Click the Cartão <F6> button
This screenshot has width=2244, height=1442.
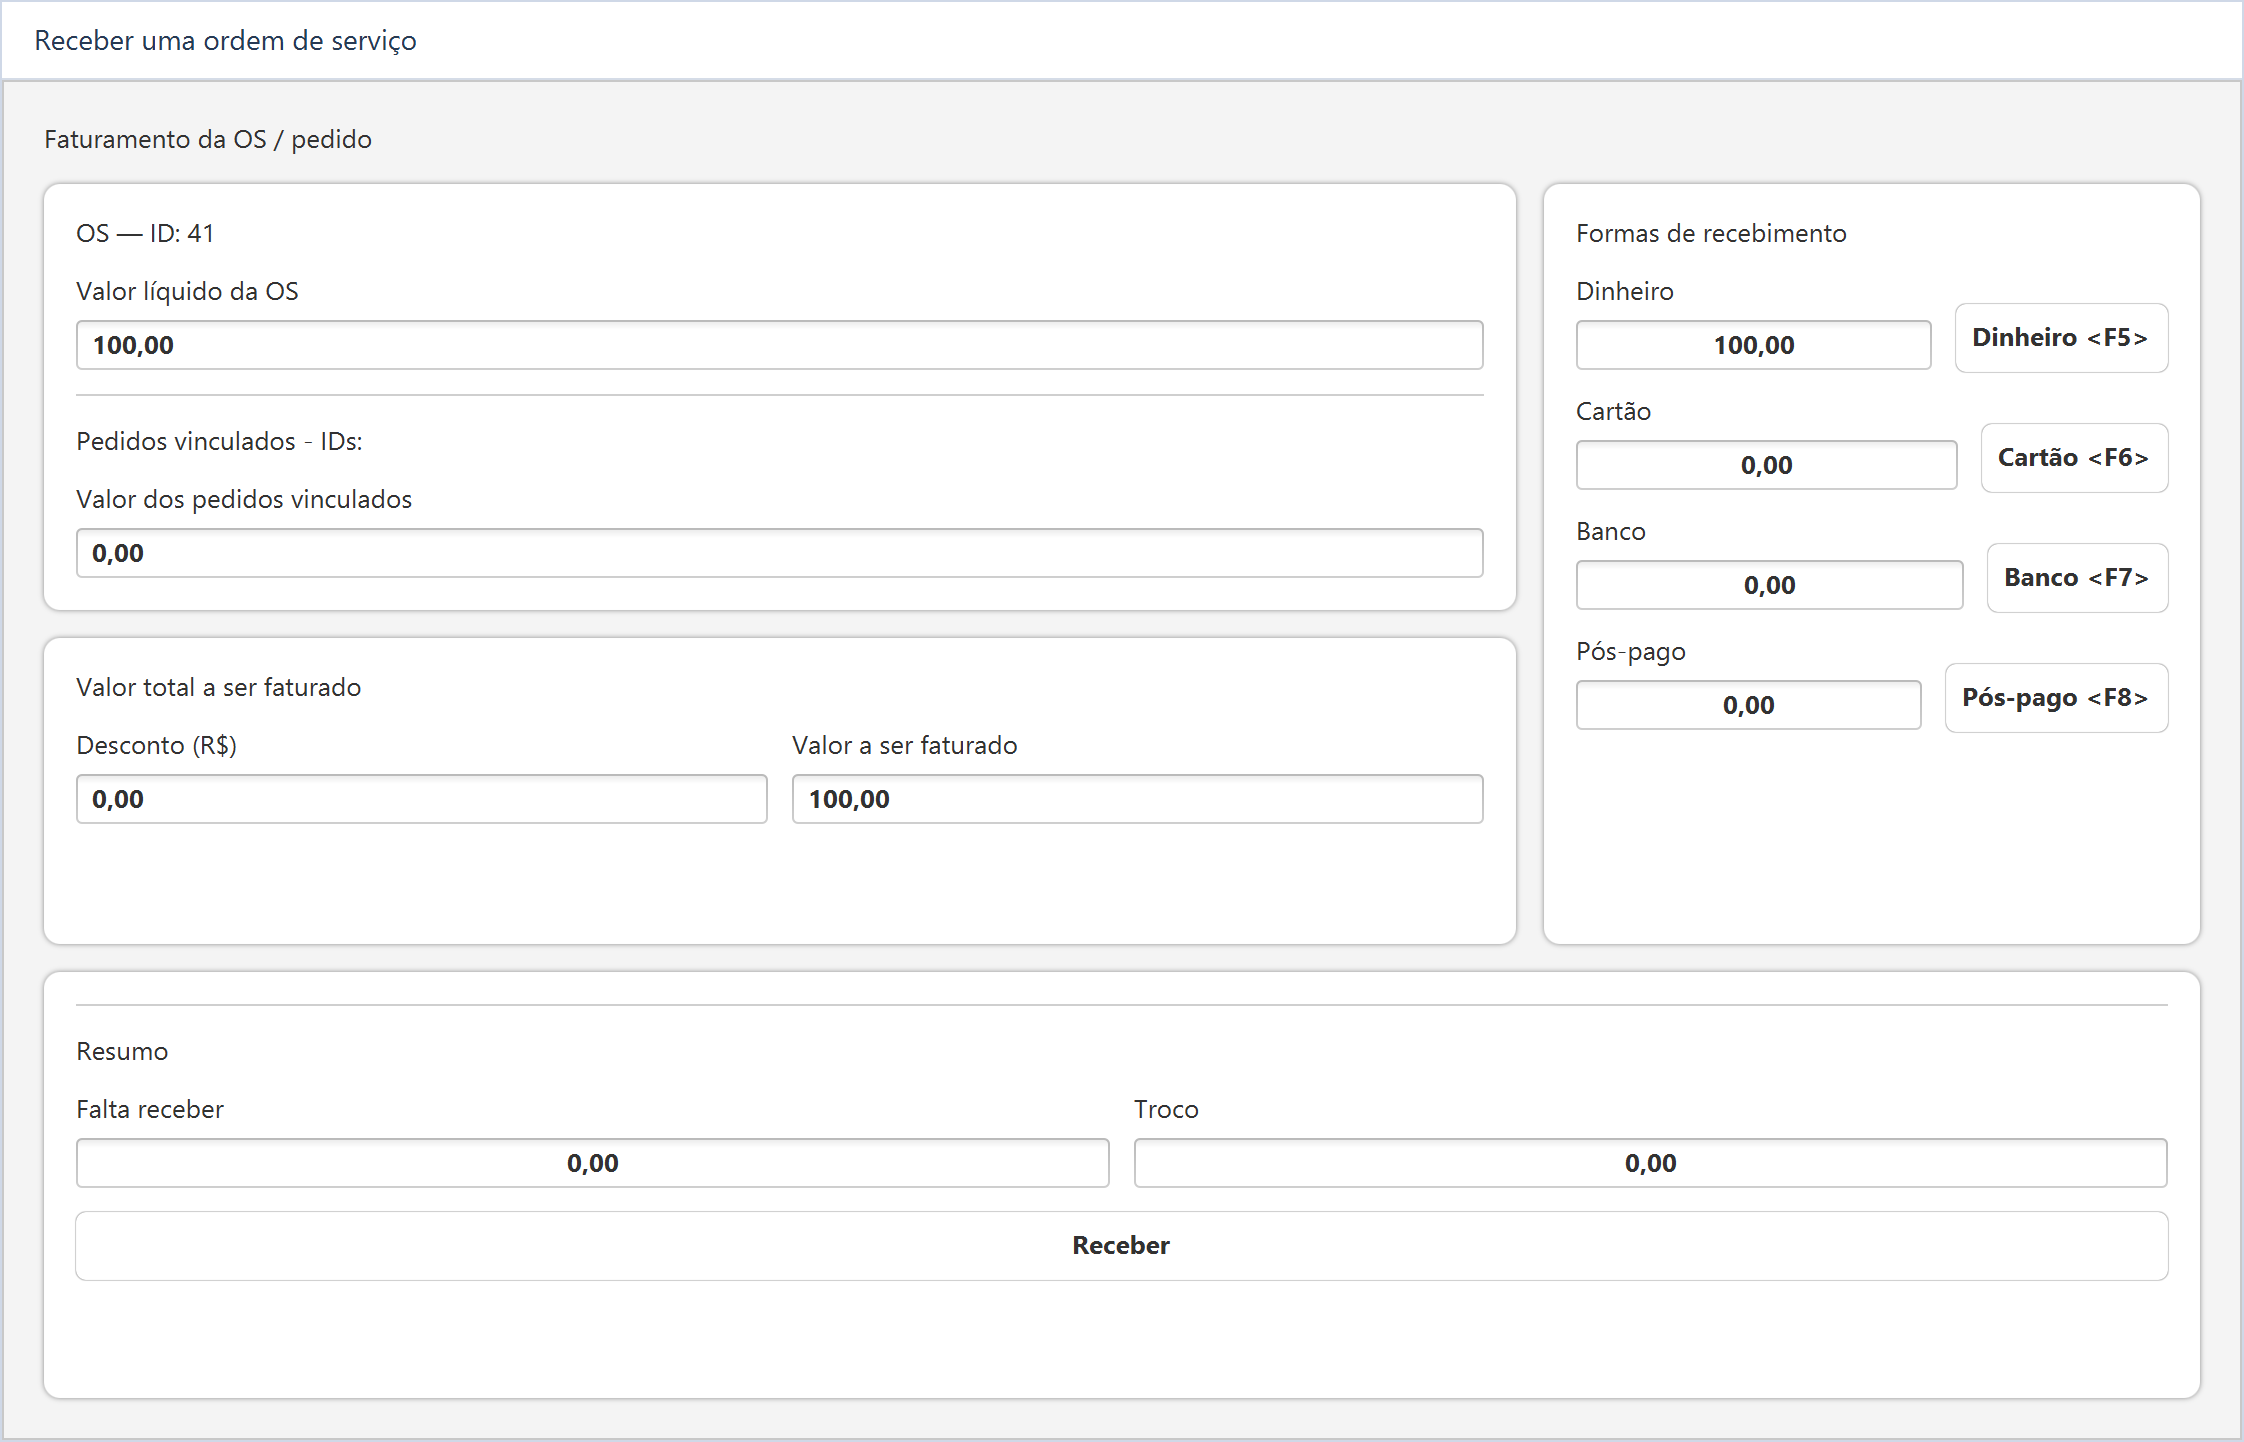coord(2074,458)
